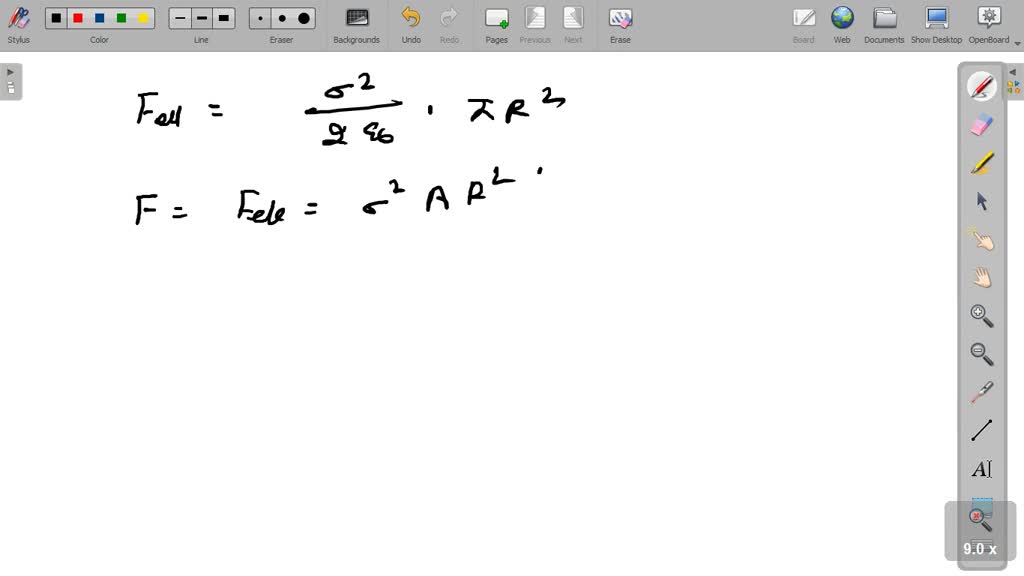Expand the right side panel tab
This screenshot has height=576, width=1024.
[x=1014, y=81]
